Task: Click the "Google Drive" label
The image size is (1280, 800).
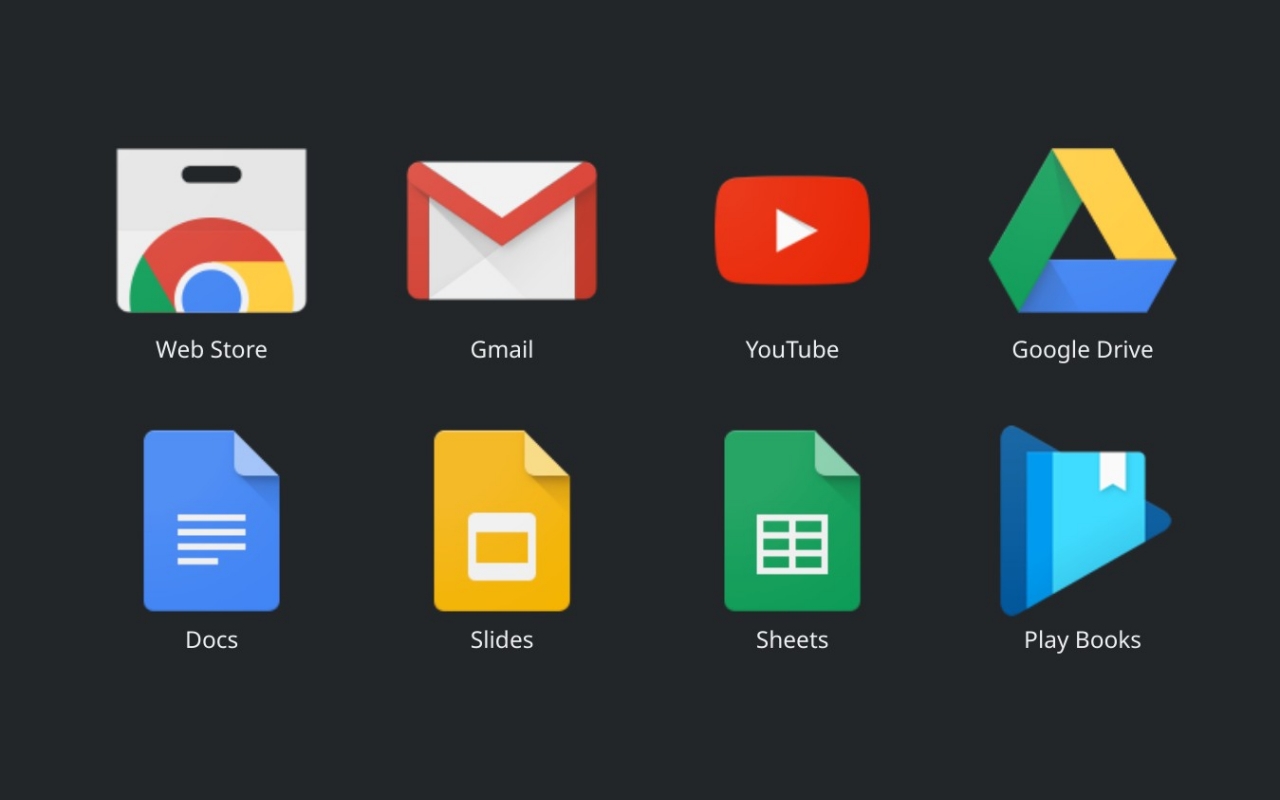Action: 1082,350
